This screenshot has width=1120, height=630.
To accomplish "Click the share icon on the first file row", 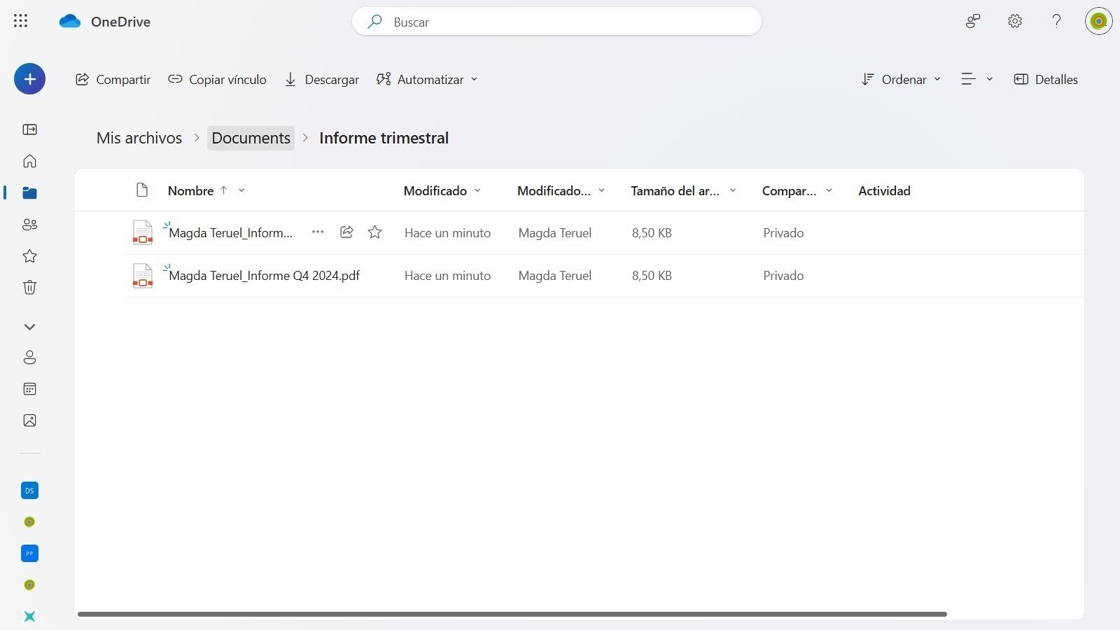I will coord(346,232).
